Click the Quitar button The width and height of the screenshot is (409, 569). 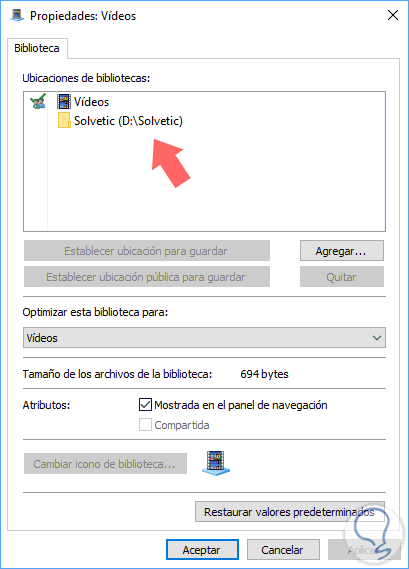341,277
